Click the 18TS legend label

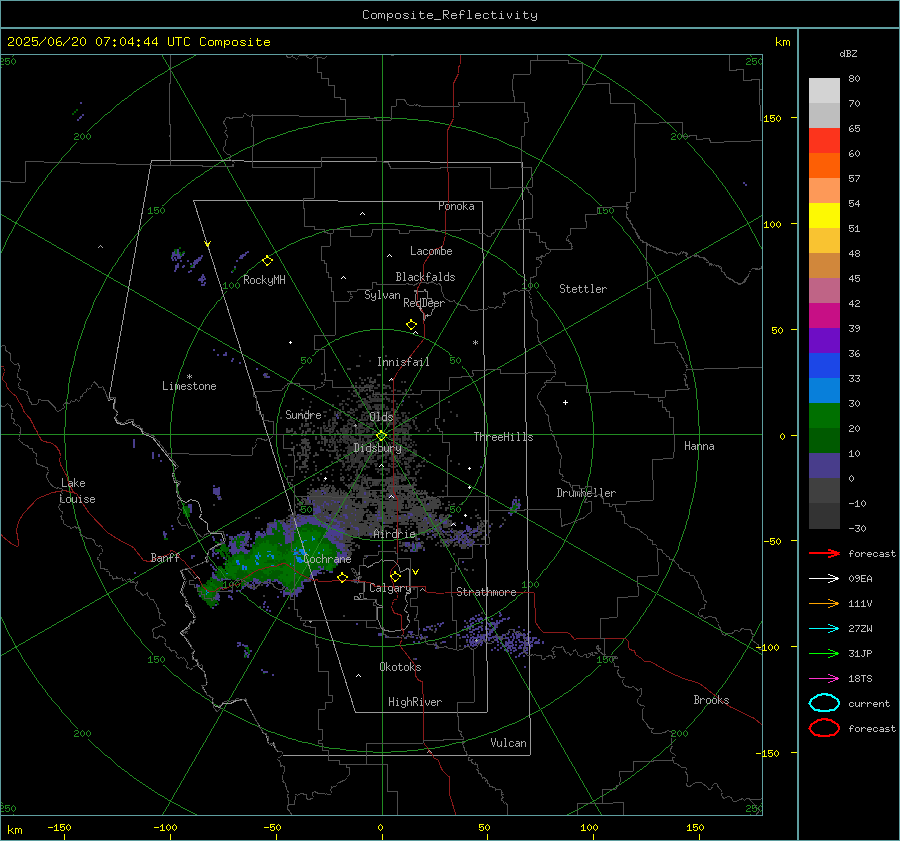tap(860, 679)
